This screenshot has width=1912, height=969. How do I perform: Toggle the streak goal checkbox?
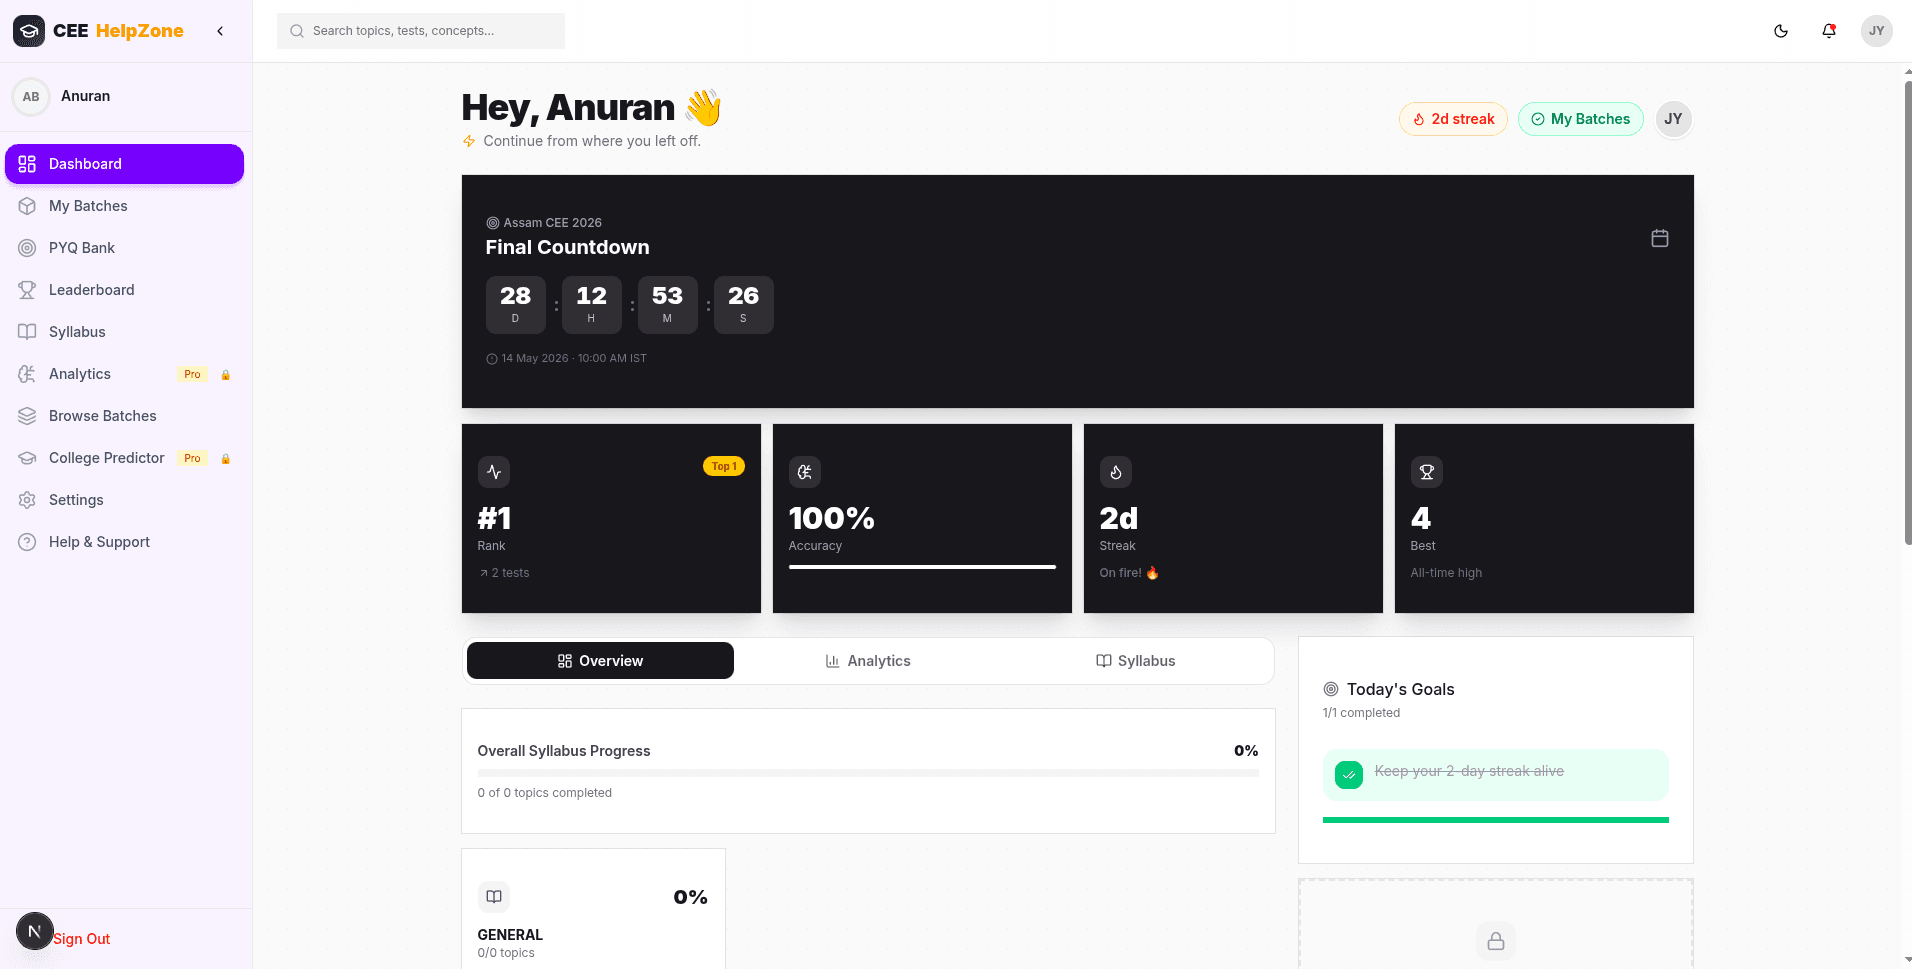pyautogui.click(x=1349, y=775)
